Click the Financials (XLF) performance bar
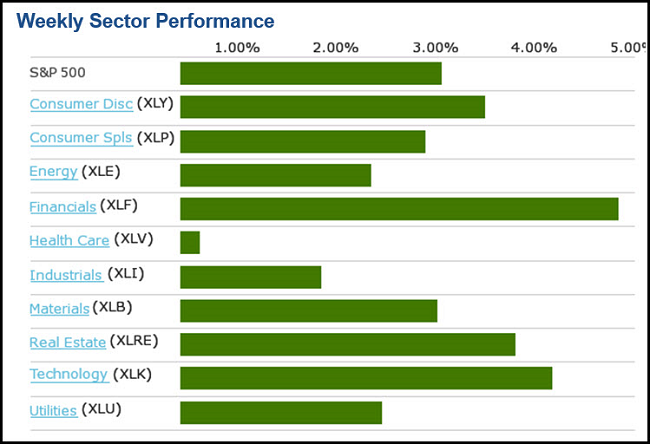This screenshot has height=444, width=650. [399, 209]
